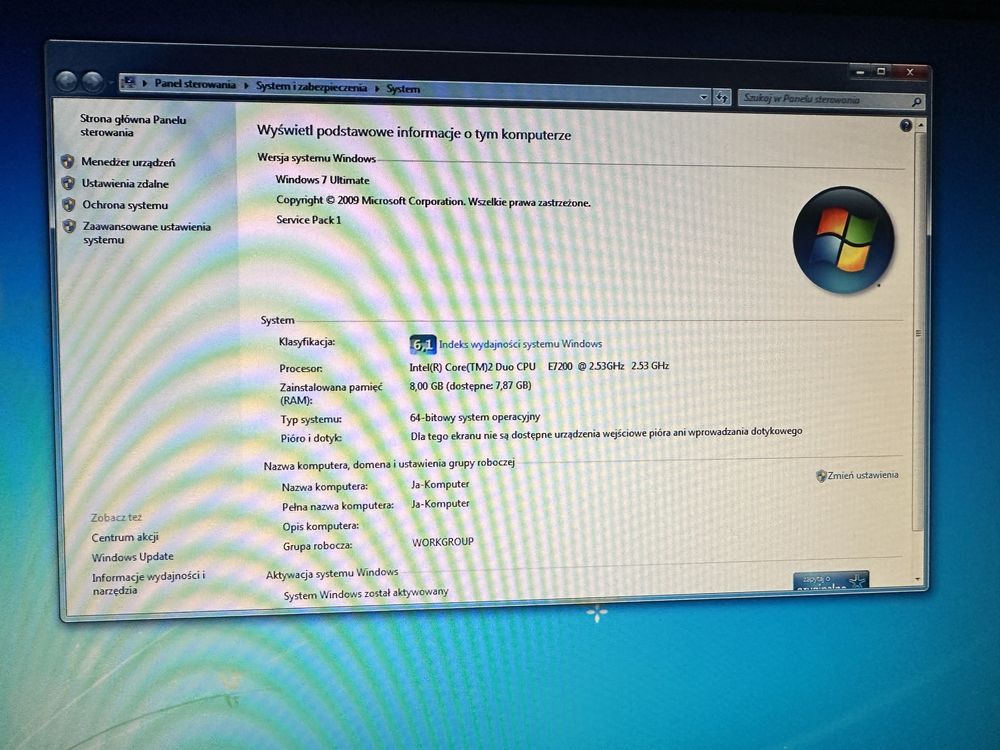Viewport: 1000px width, 750px height.
Task: Click RAM value '8,00 GB (dostępne: 7,87 GB)'
Action: coord(470,385)
